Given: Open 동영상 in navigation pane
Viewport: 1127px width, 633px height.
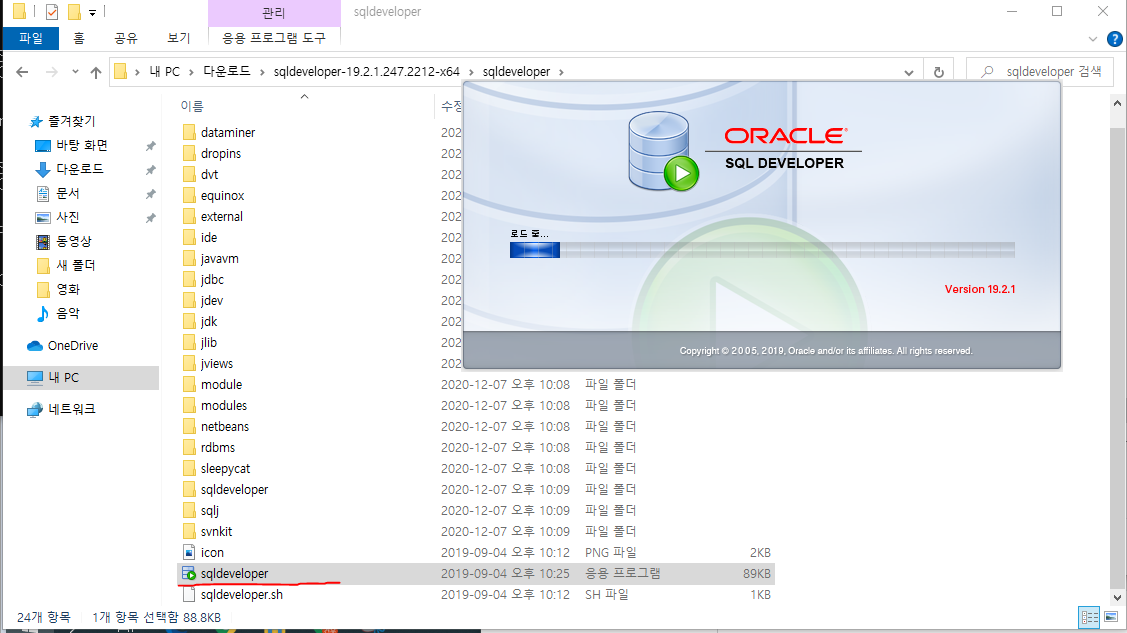Looking at the screenshot, I should pyautogui.click(x=74, y=241).
